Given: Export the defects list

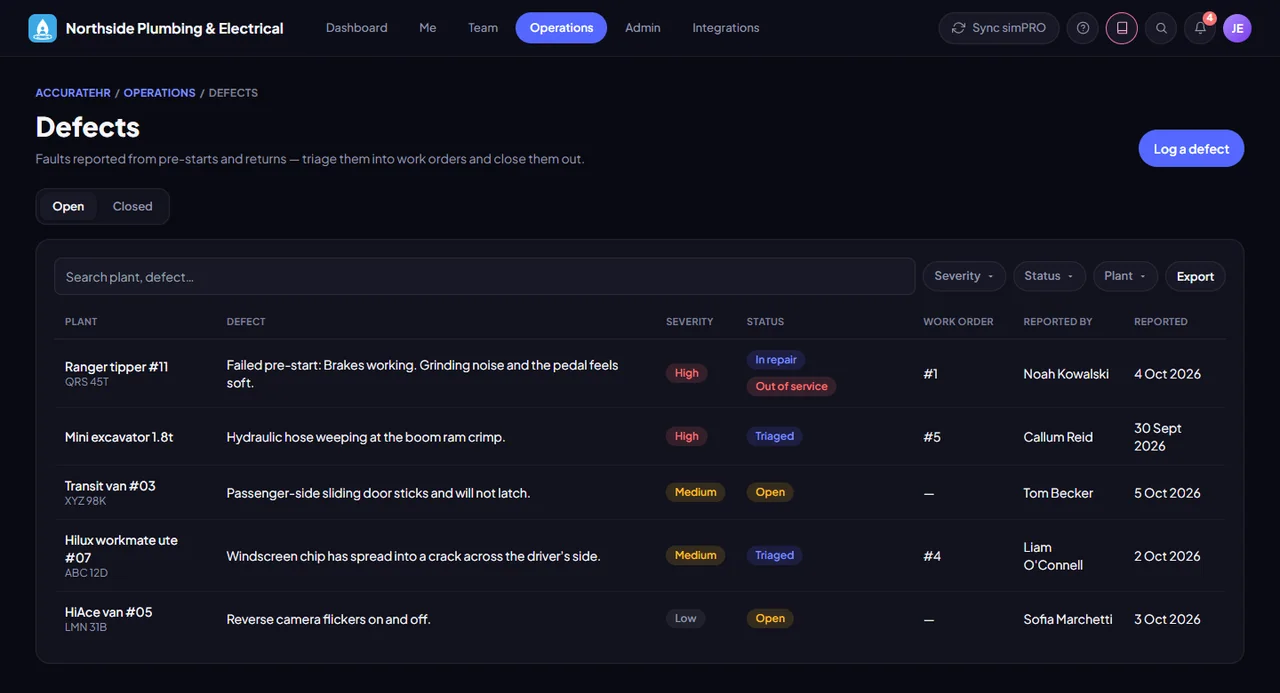Looking at the screenshot, I should [x=1195, y=276].
